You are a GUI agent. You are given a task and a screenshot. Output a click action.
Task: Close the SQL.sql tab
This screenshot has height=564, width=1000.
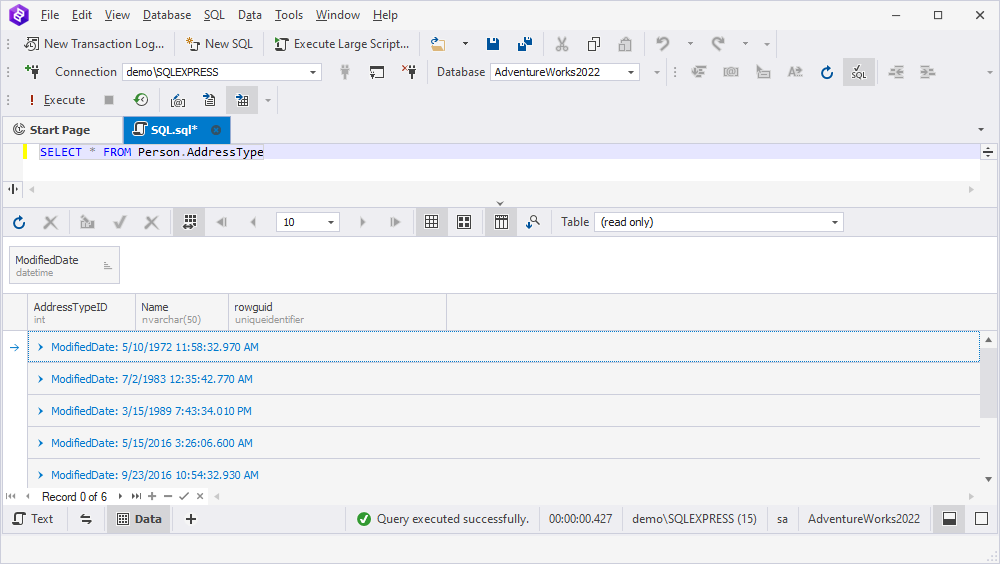tap(216, 130)
